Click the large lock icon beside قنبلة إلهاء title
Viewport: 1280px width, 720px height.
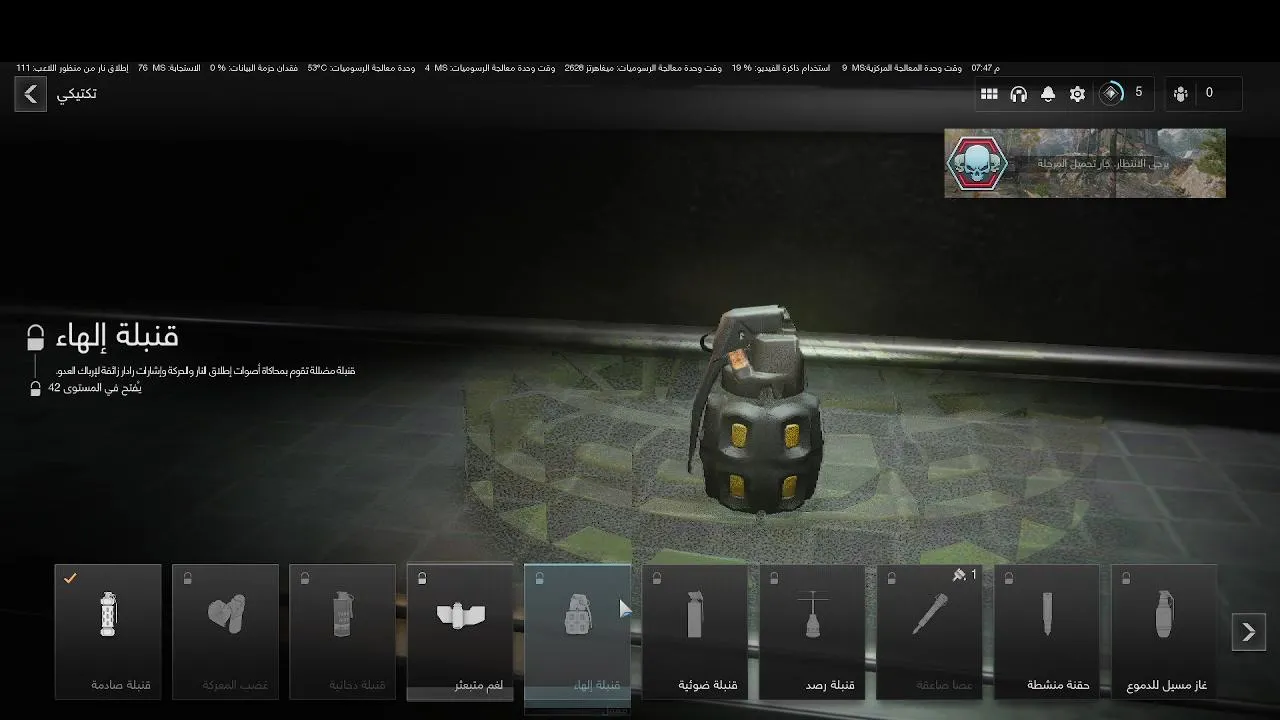coord(35,337)
